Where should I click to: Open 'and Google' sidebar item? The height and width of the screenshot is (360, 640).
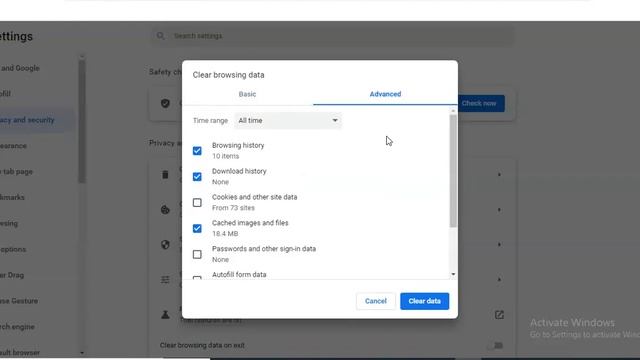point(20,68)
